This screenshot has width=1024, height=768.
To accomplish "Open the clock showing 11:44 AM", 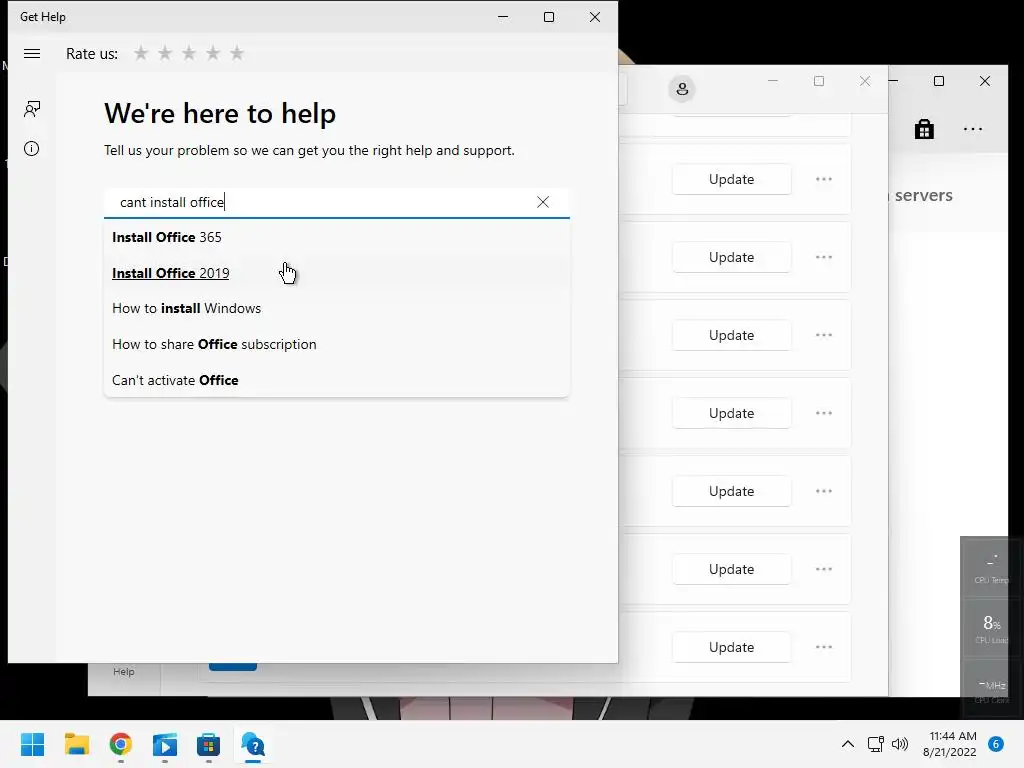I will click(x=950, y=744).
